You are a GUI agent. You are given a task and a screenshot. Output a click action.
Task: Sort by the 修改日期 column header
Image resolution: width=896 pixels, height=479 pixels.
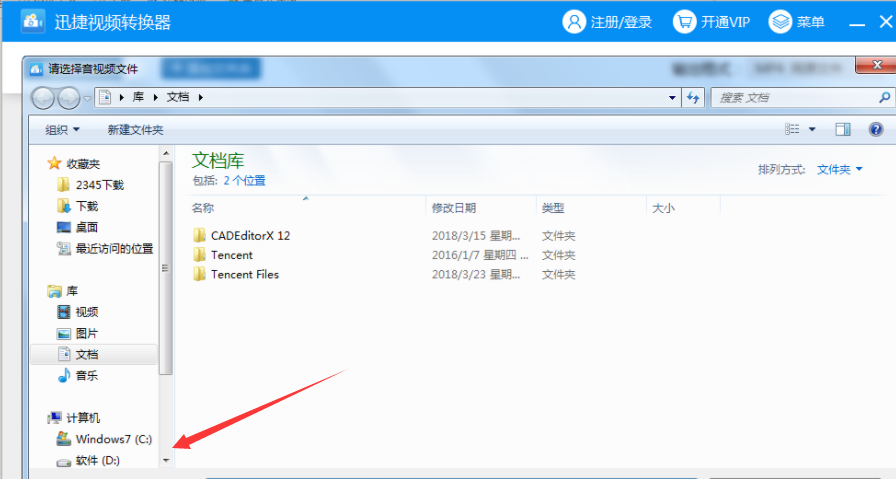coord(454,208)
